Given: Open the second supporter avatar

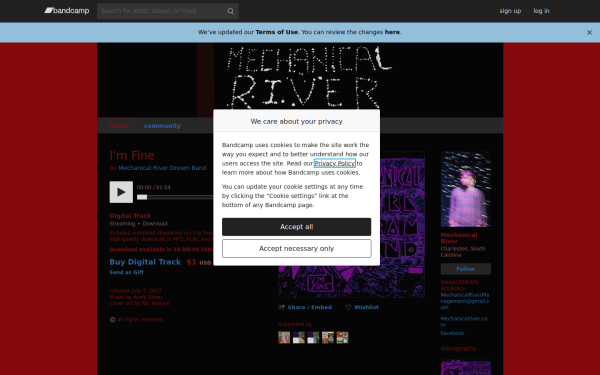Looking at the screenshot, I should click(298, 338).
